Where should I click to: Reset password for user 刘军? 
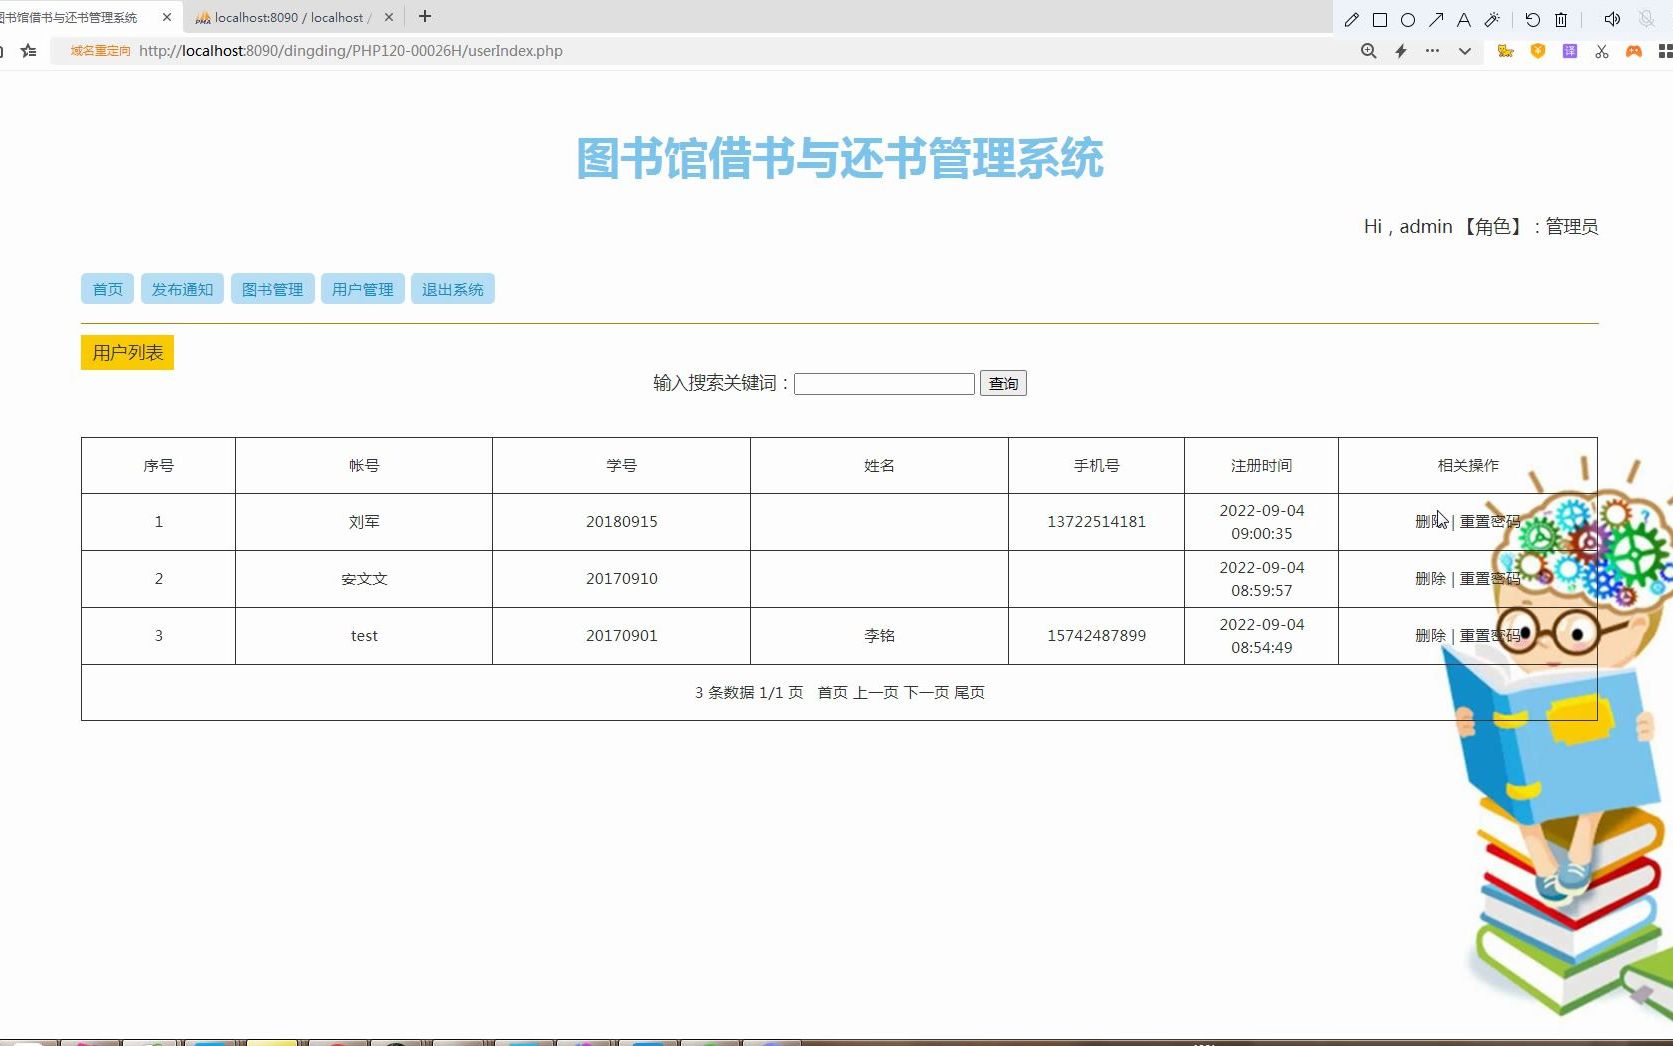(x=1489, y=521)
